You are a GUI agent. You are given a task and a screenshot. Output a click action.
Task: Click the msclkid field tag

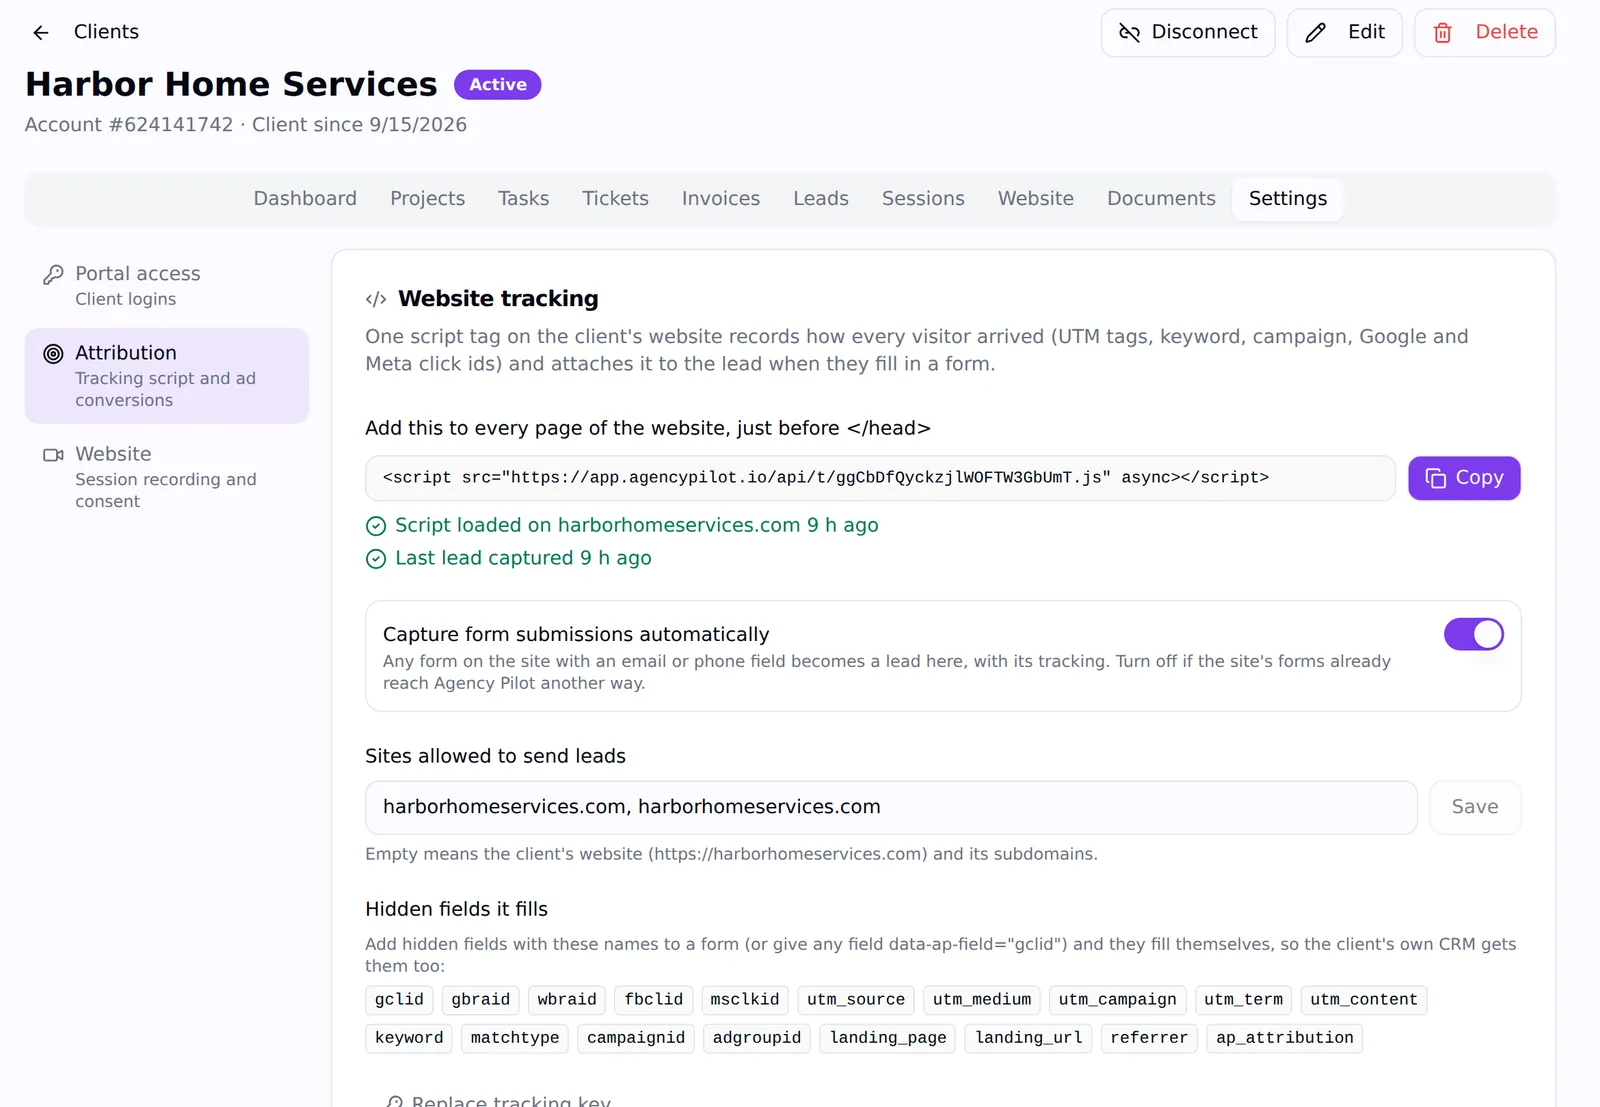click(745, 1000)
